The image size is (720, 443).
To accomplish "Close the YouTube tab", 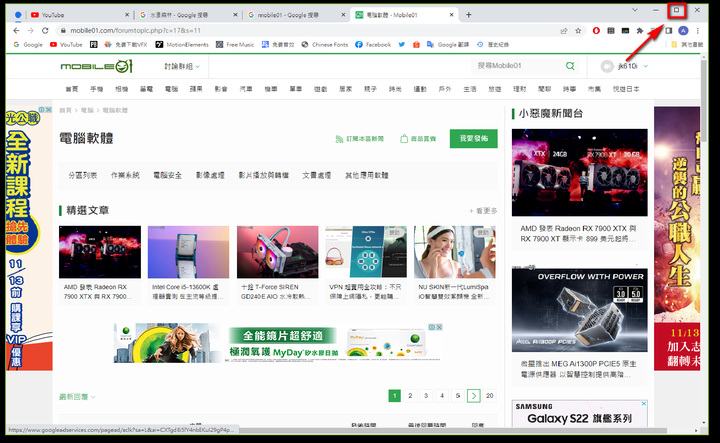I will (x=127, y=15).
